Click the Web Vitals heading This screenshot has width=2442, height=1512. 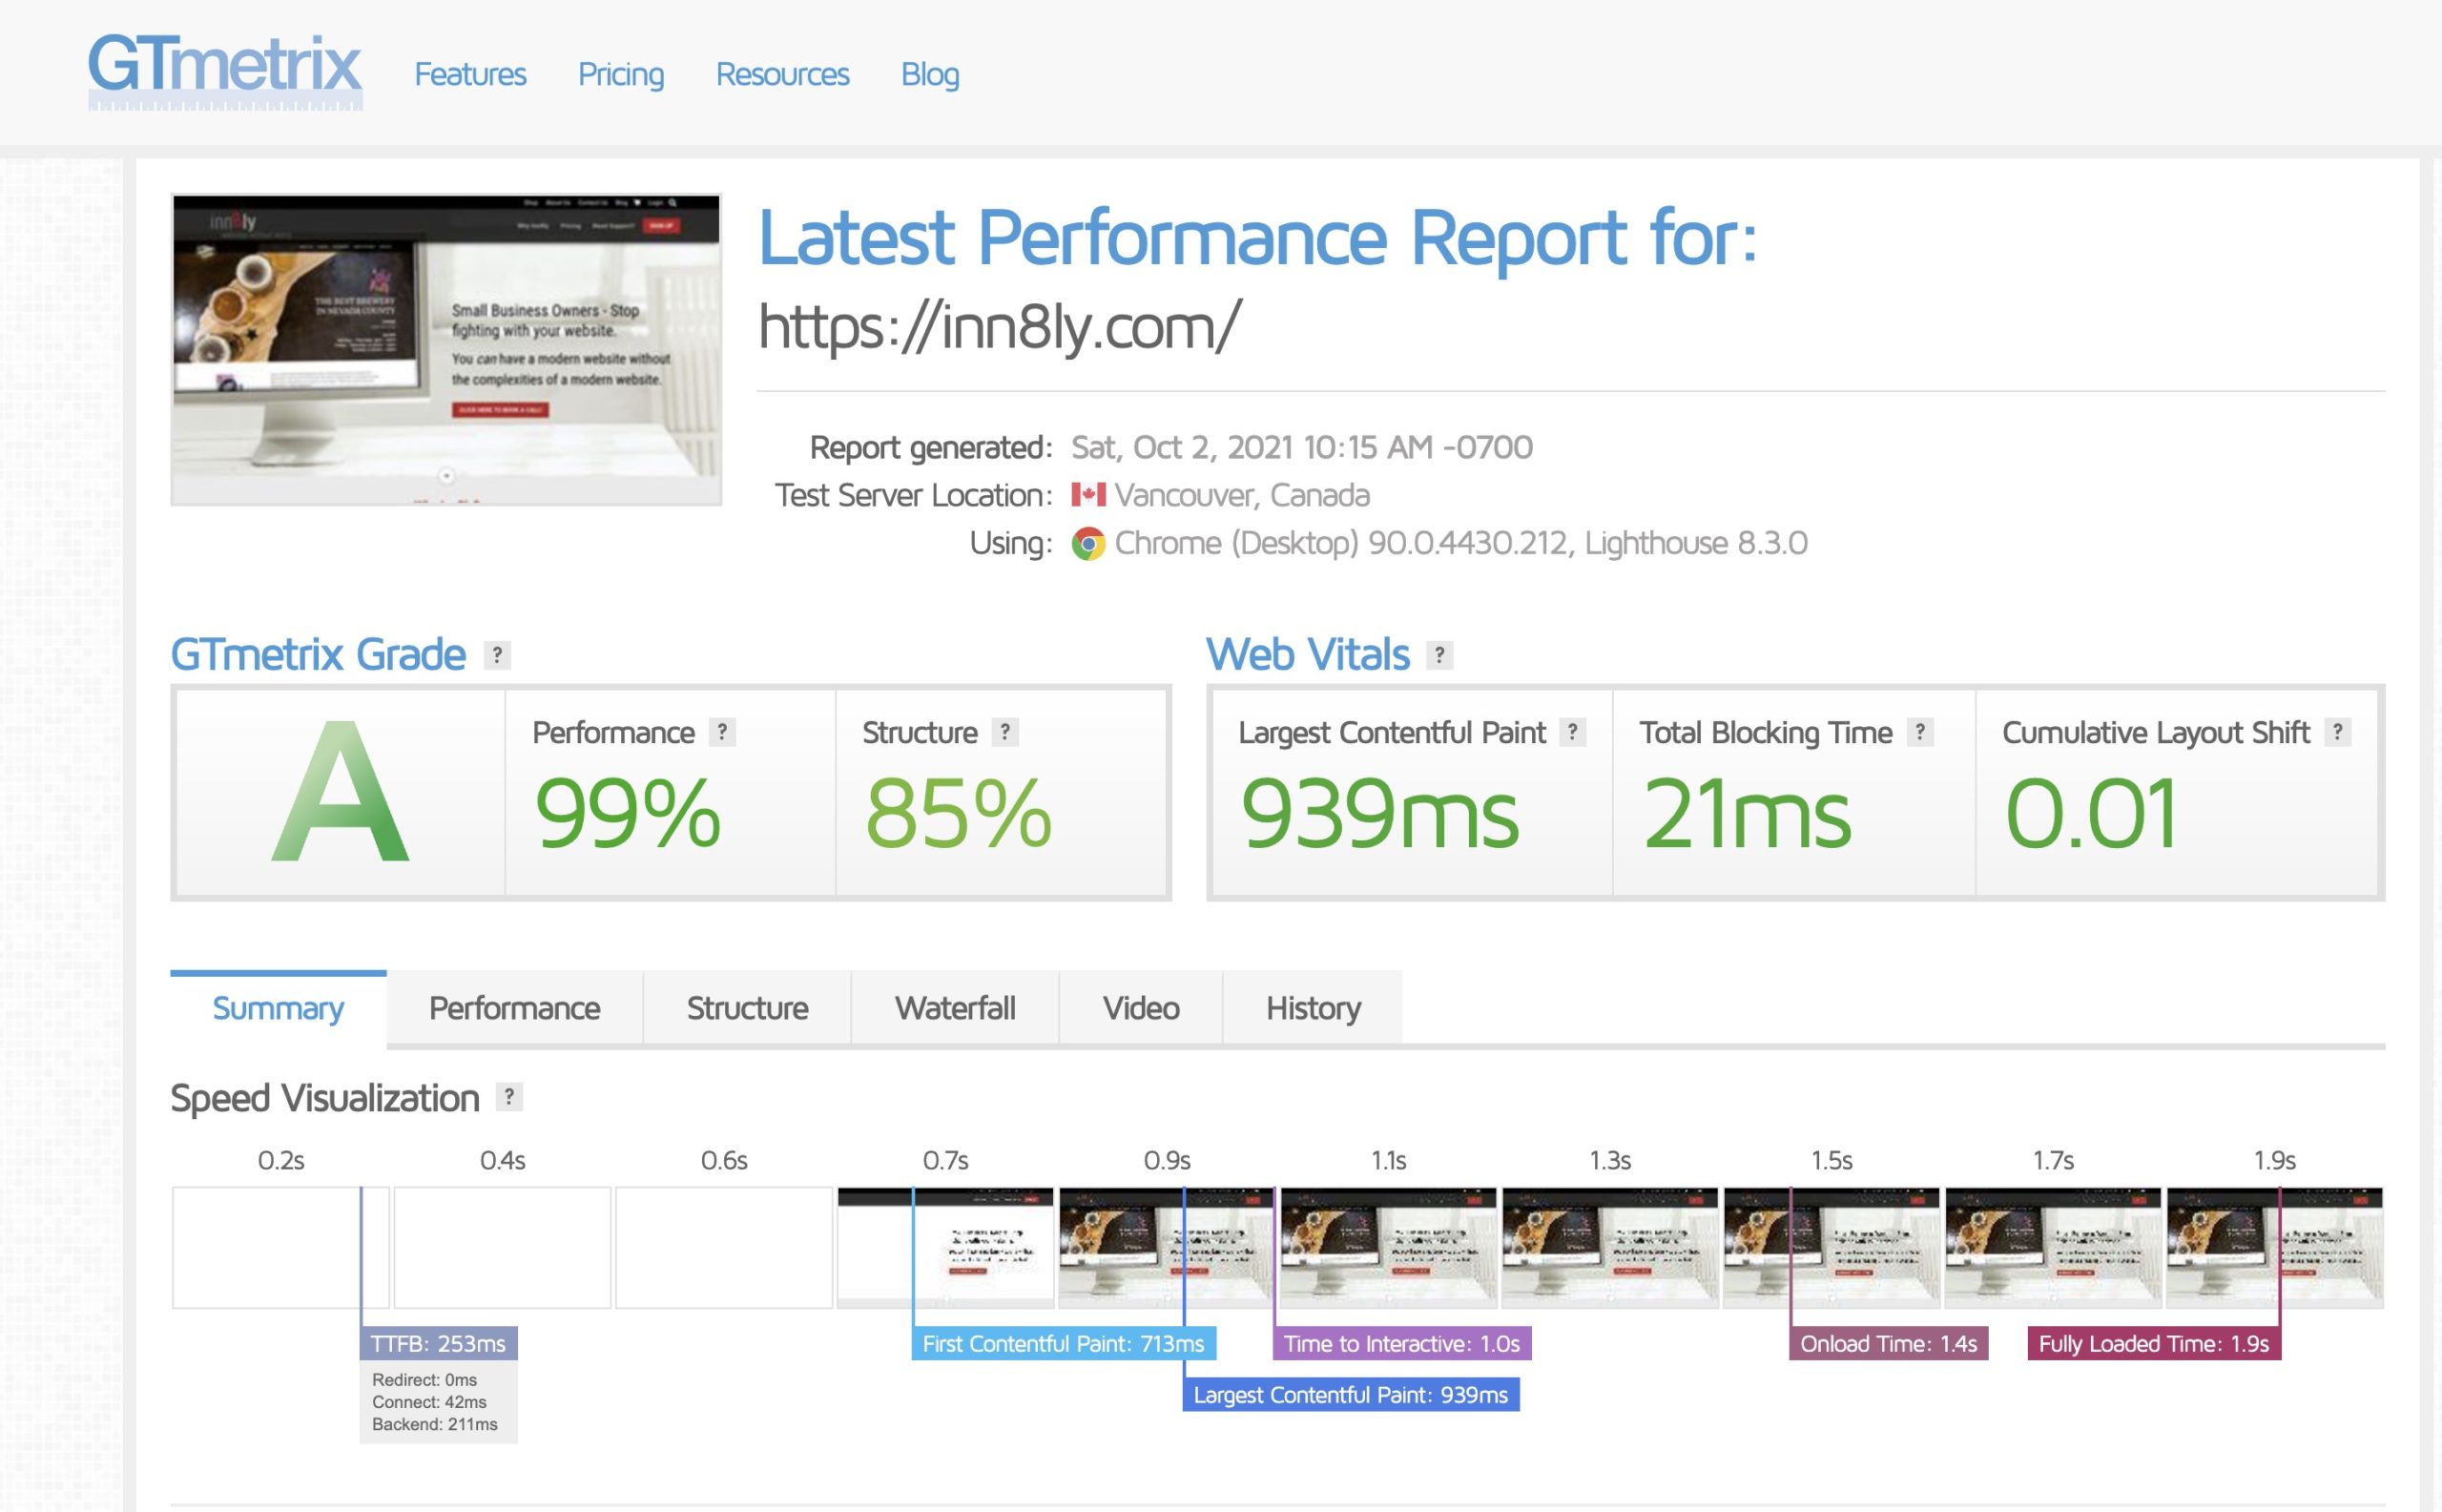(x=1307, y=654)
